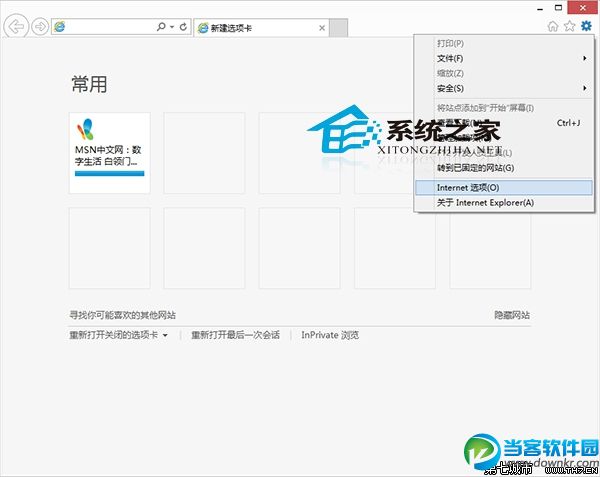
Task: Close the 新建选项卡 tab with its X
Action: pyautogui.click(x=322, y=28)
